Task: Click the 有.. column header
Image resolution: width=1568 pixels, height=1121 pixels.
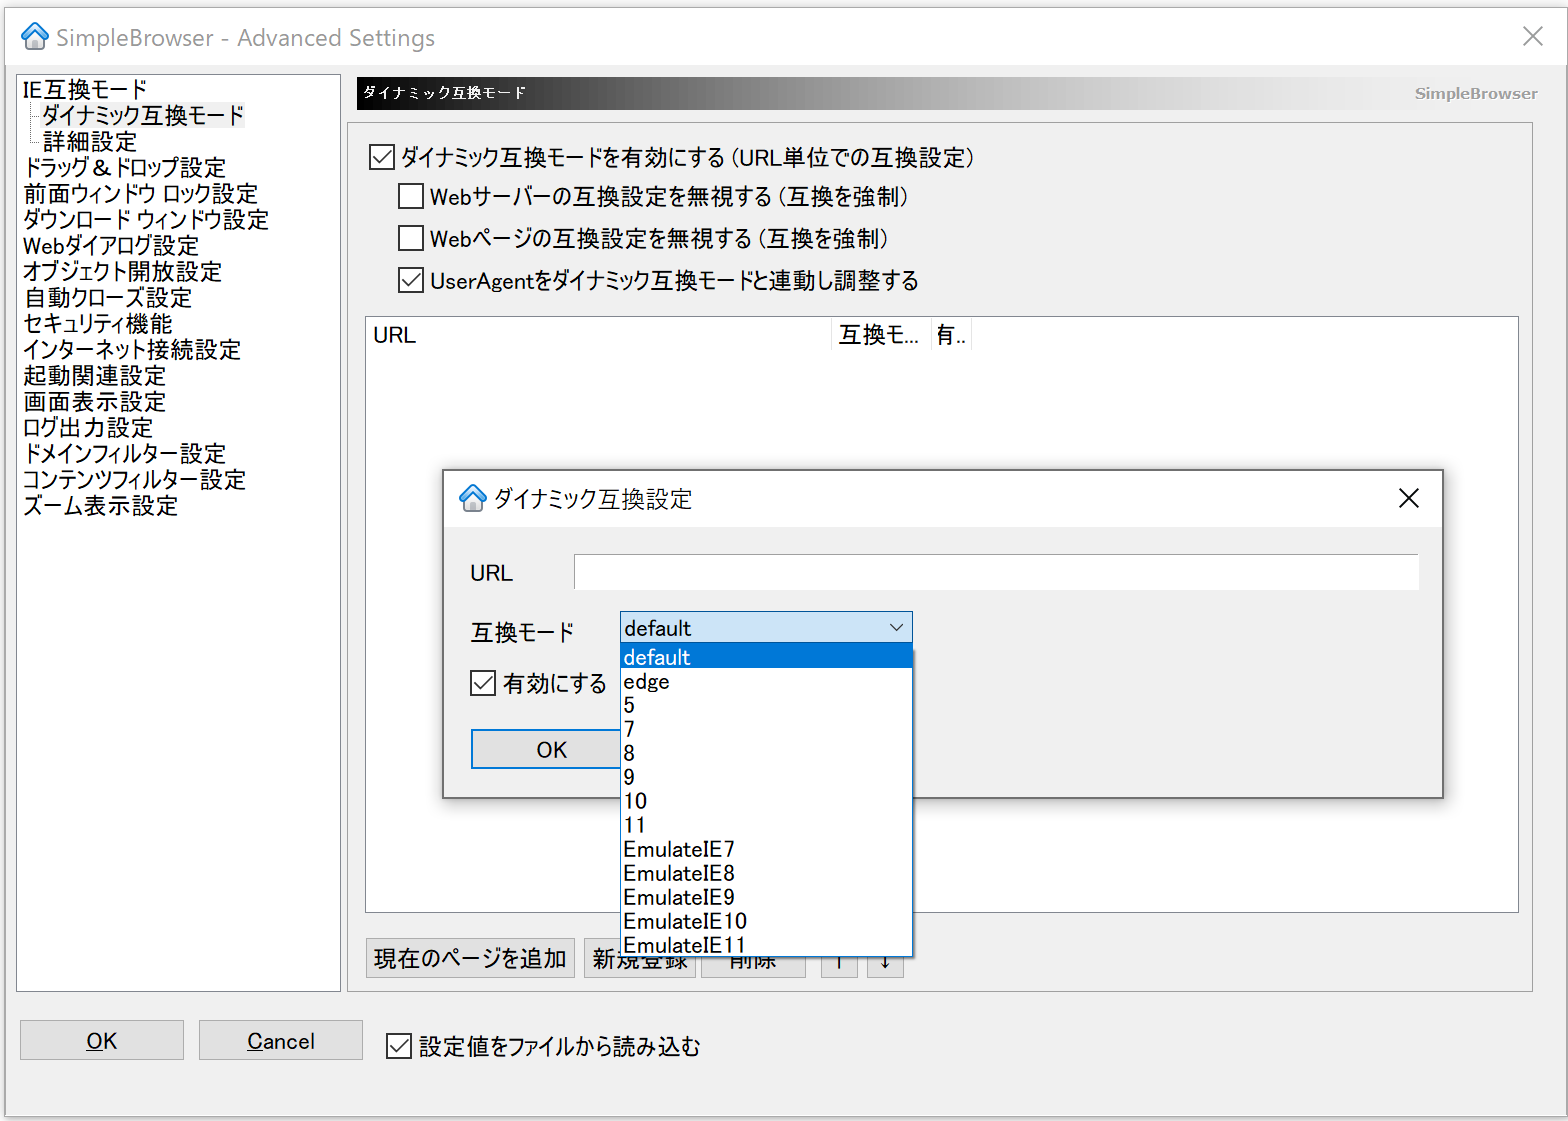Action: tap(951, 335)
